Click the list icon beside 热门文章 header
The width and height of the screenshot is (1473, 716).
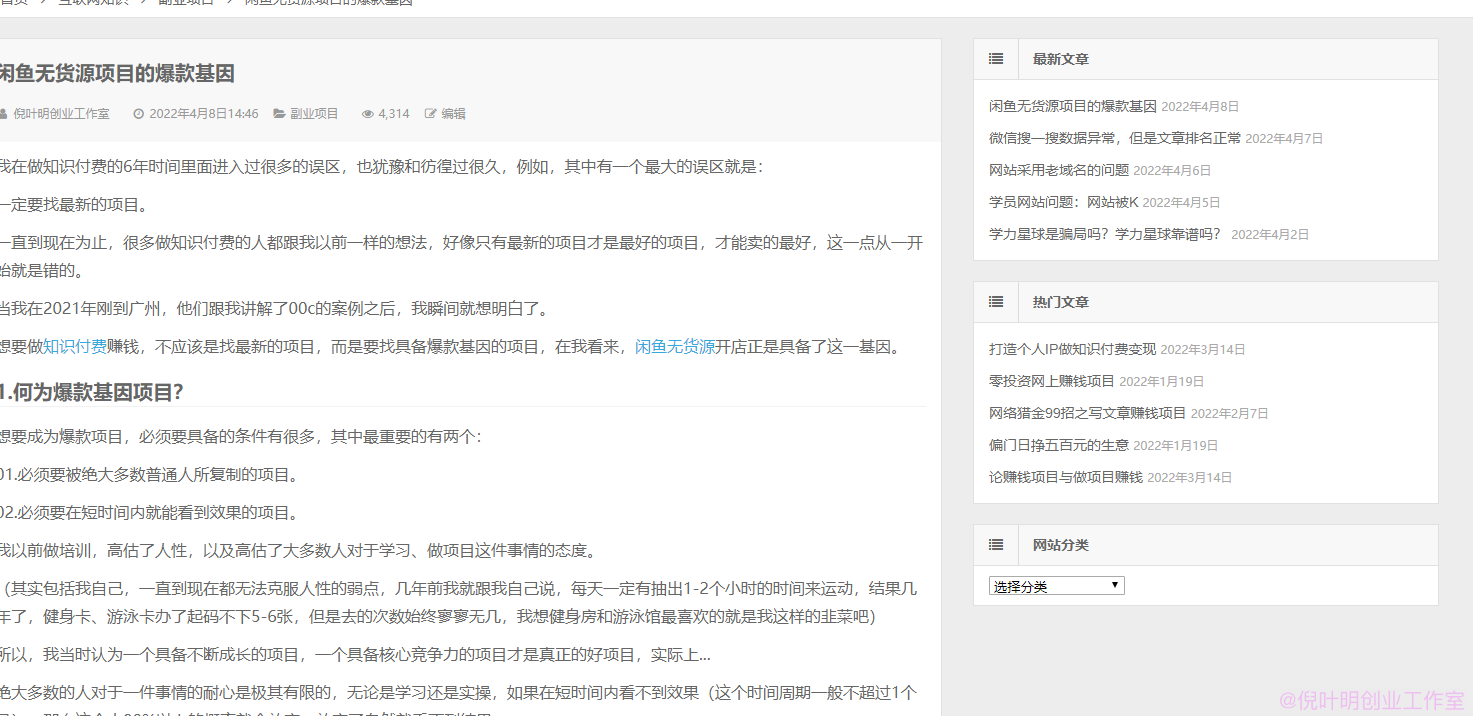(x=996, y=302)
